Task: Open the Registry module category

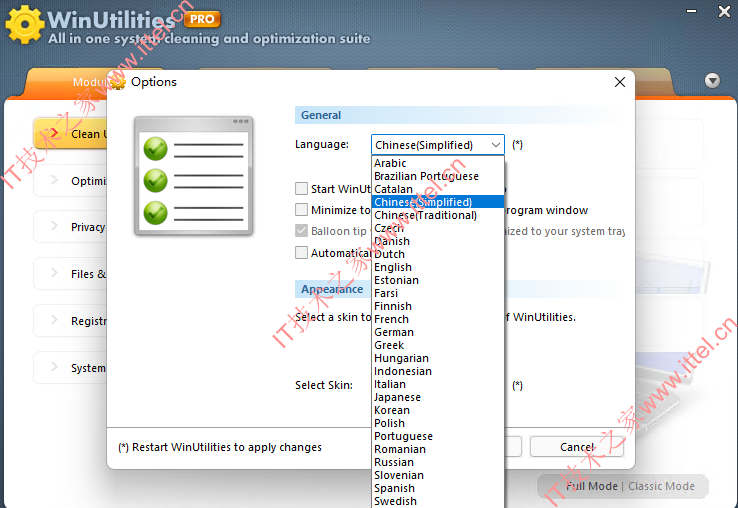Action: pyautogui.click(x=71, y=321)
